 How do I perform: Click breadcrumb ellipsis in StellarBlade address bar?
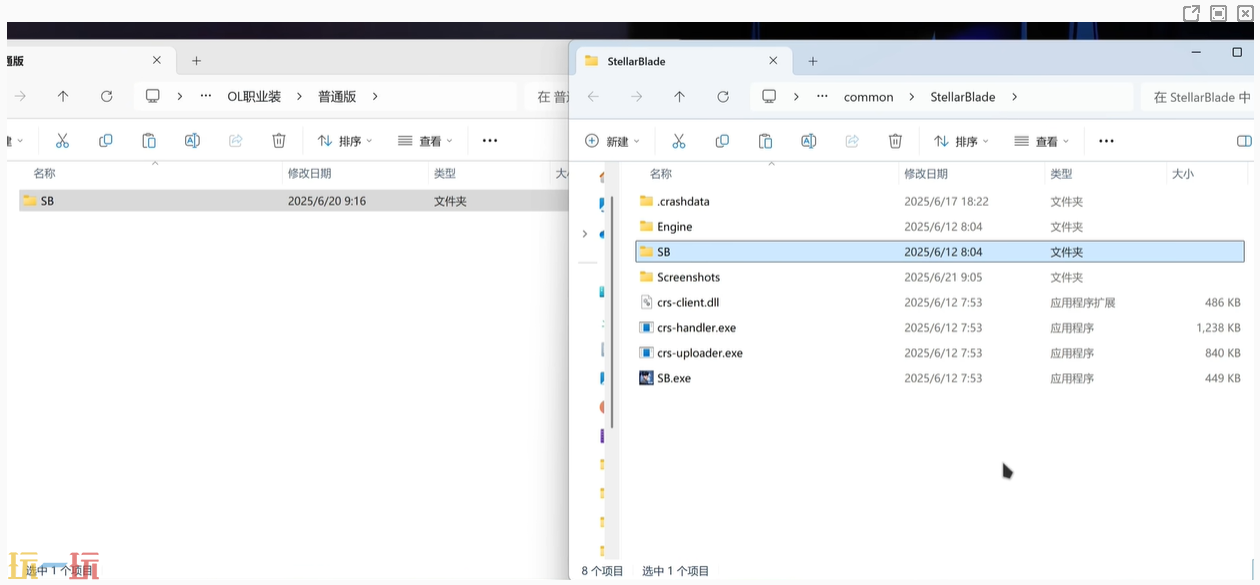tap(822, 97)
